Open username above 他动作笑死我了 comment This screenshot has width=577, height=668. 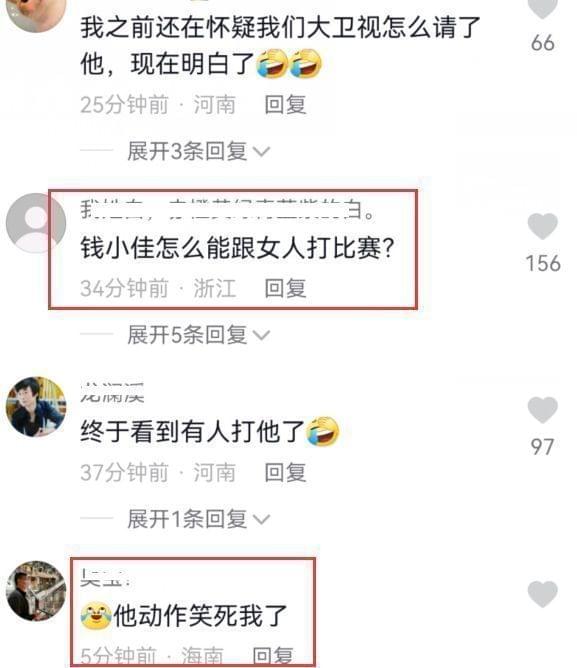point(105,576)
